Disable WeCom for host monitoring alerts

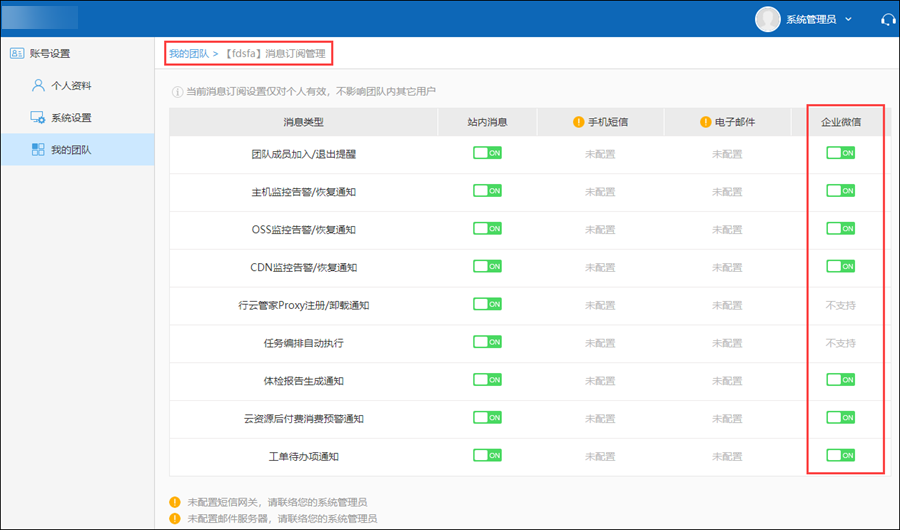[840, 191]
